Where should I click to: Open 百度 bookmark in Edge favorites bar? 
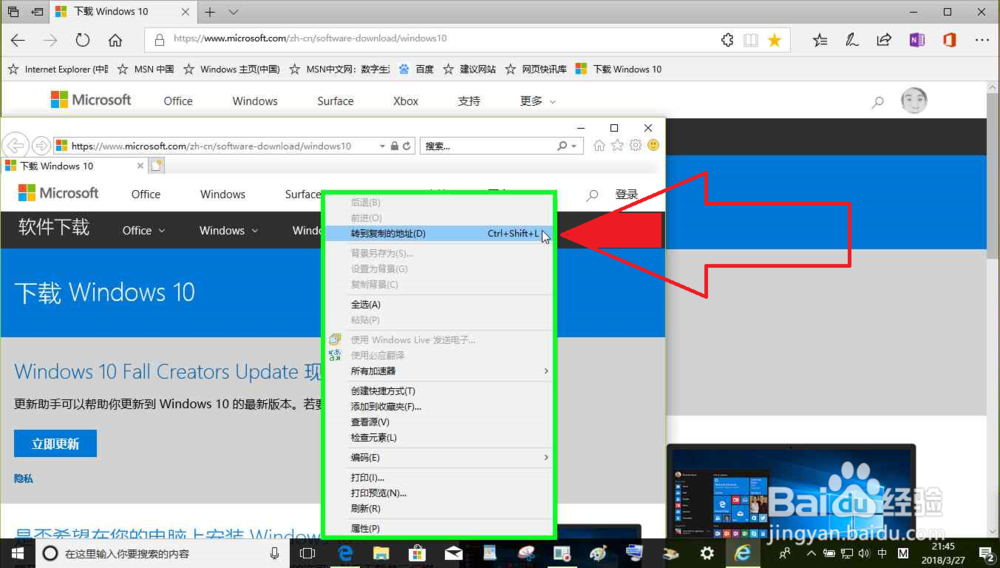pyautogui.click(x=416, y=69)
